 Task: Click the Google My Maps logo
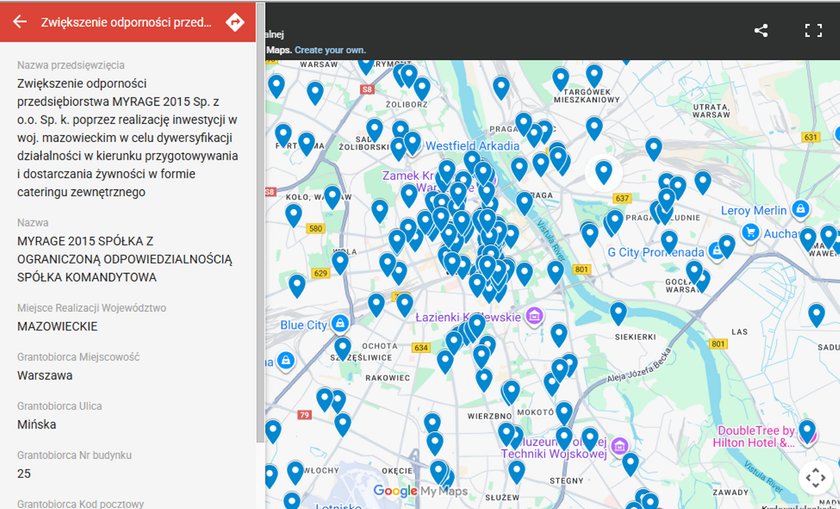(x=420, y=491)
